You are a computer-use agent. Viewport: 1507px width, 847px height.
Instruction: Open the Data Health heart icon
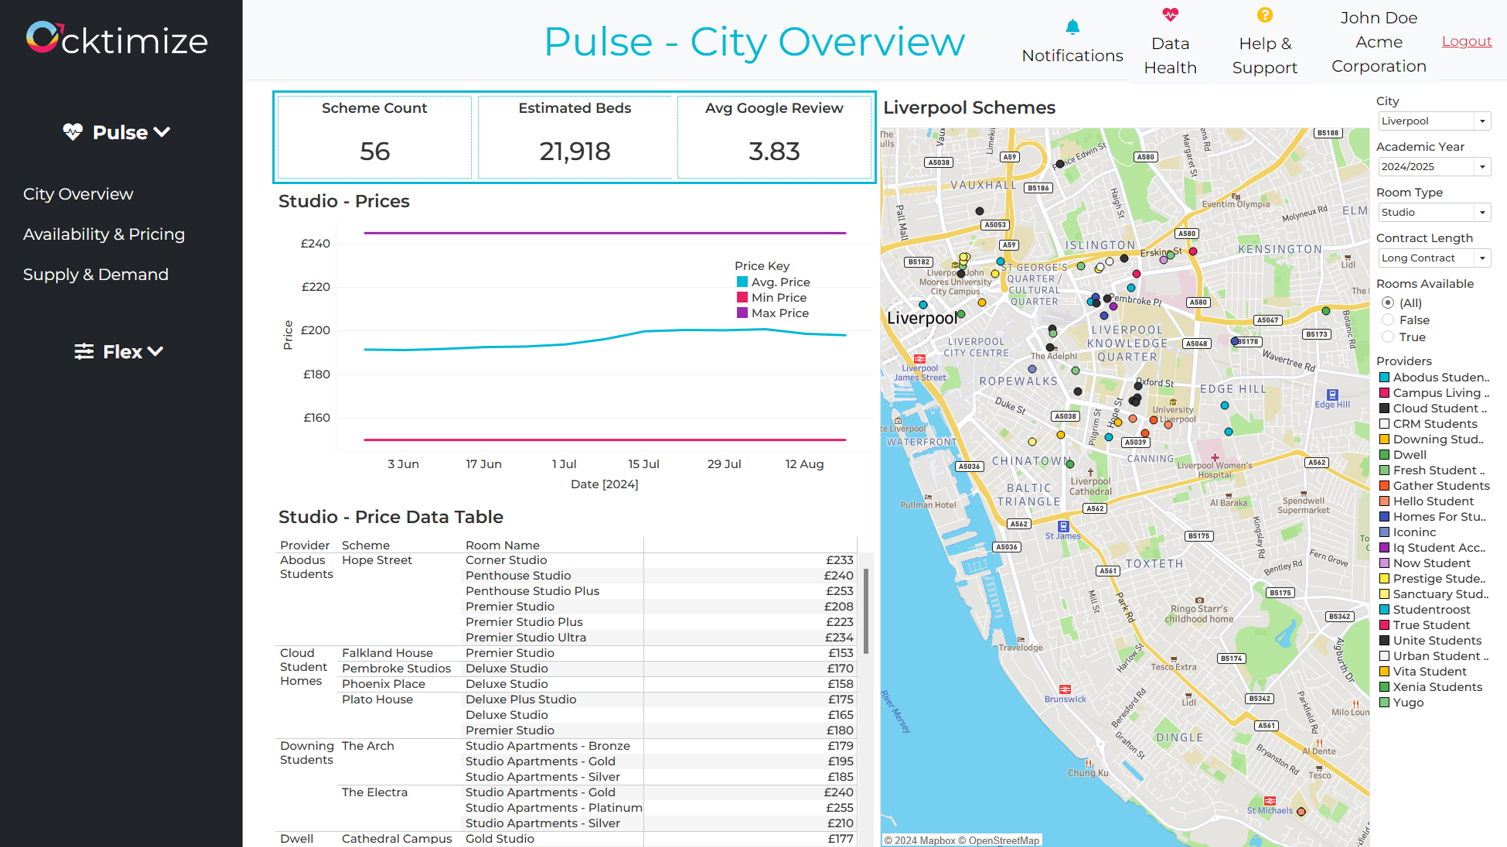click(1170, 15)
